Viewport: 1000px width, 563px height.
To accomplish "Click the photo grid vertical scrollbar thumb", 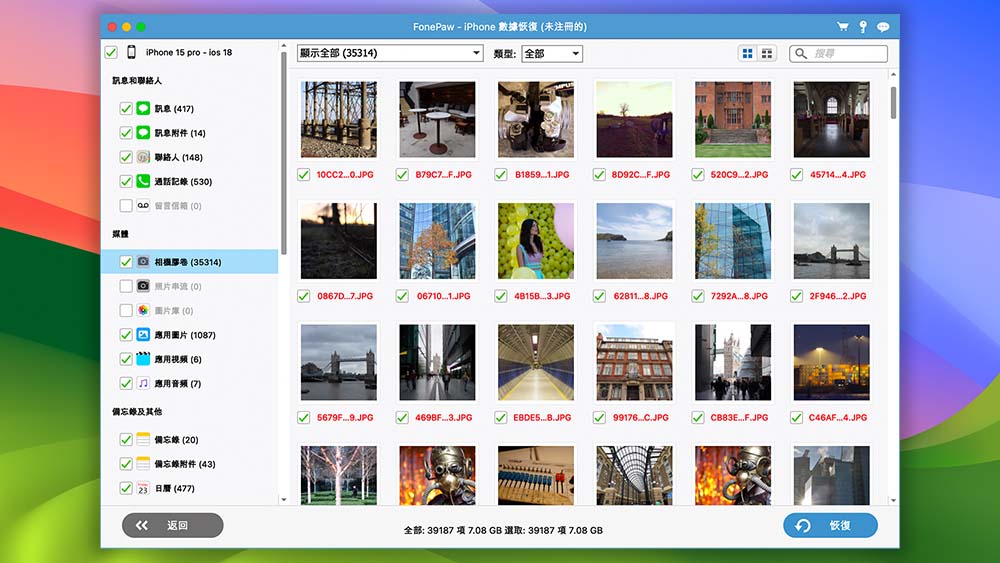I will pos(893,102).
